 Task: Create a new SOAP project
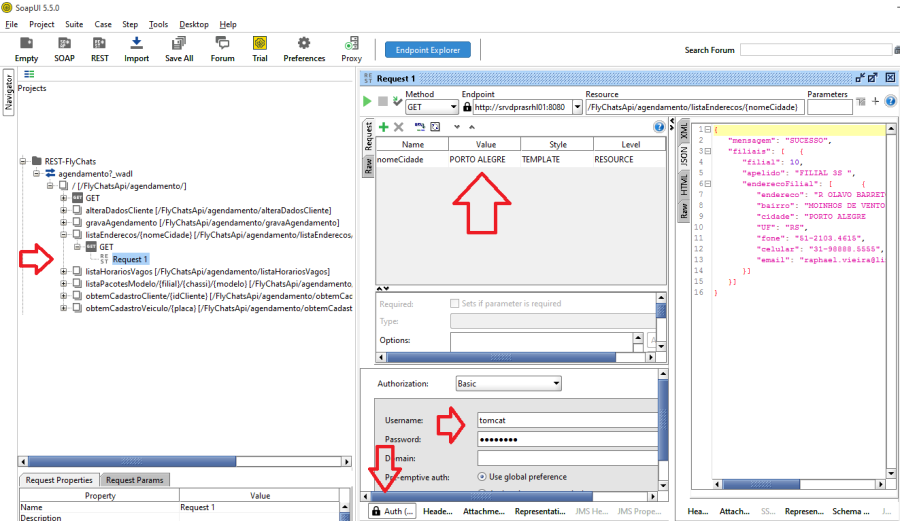(x=64, y=49)
